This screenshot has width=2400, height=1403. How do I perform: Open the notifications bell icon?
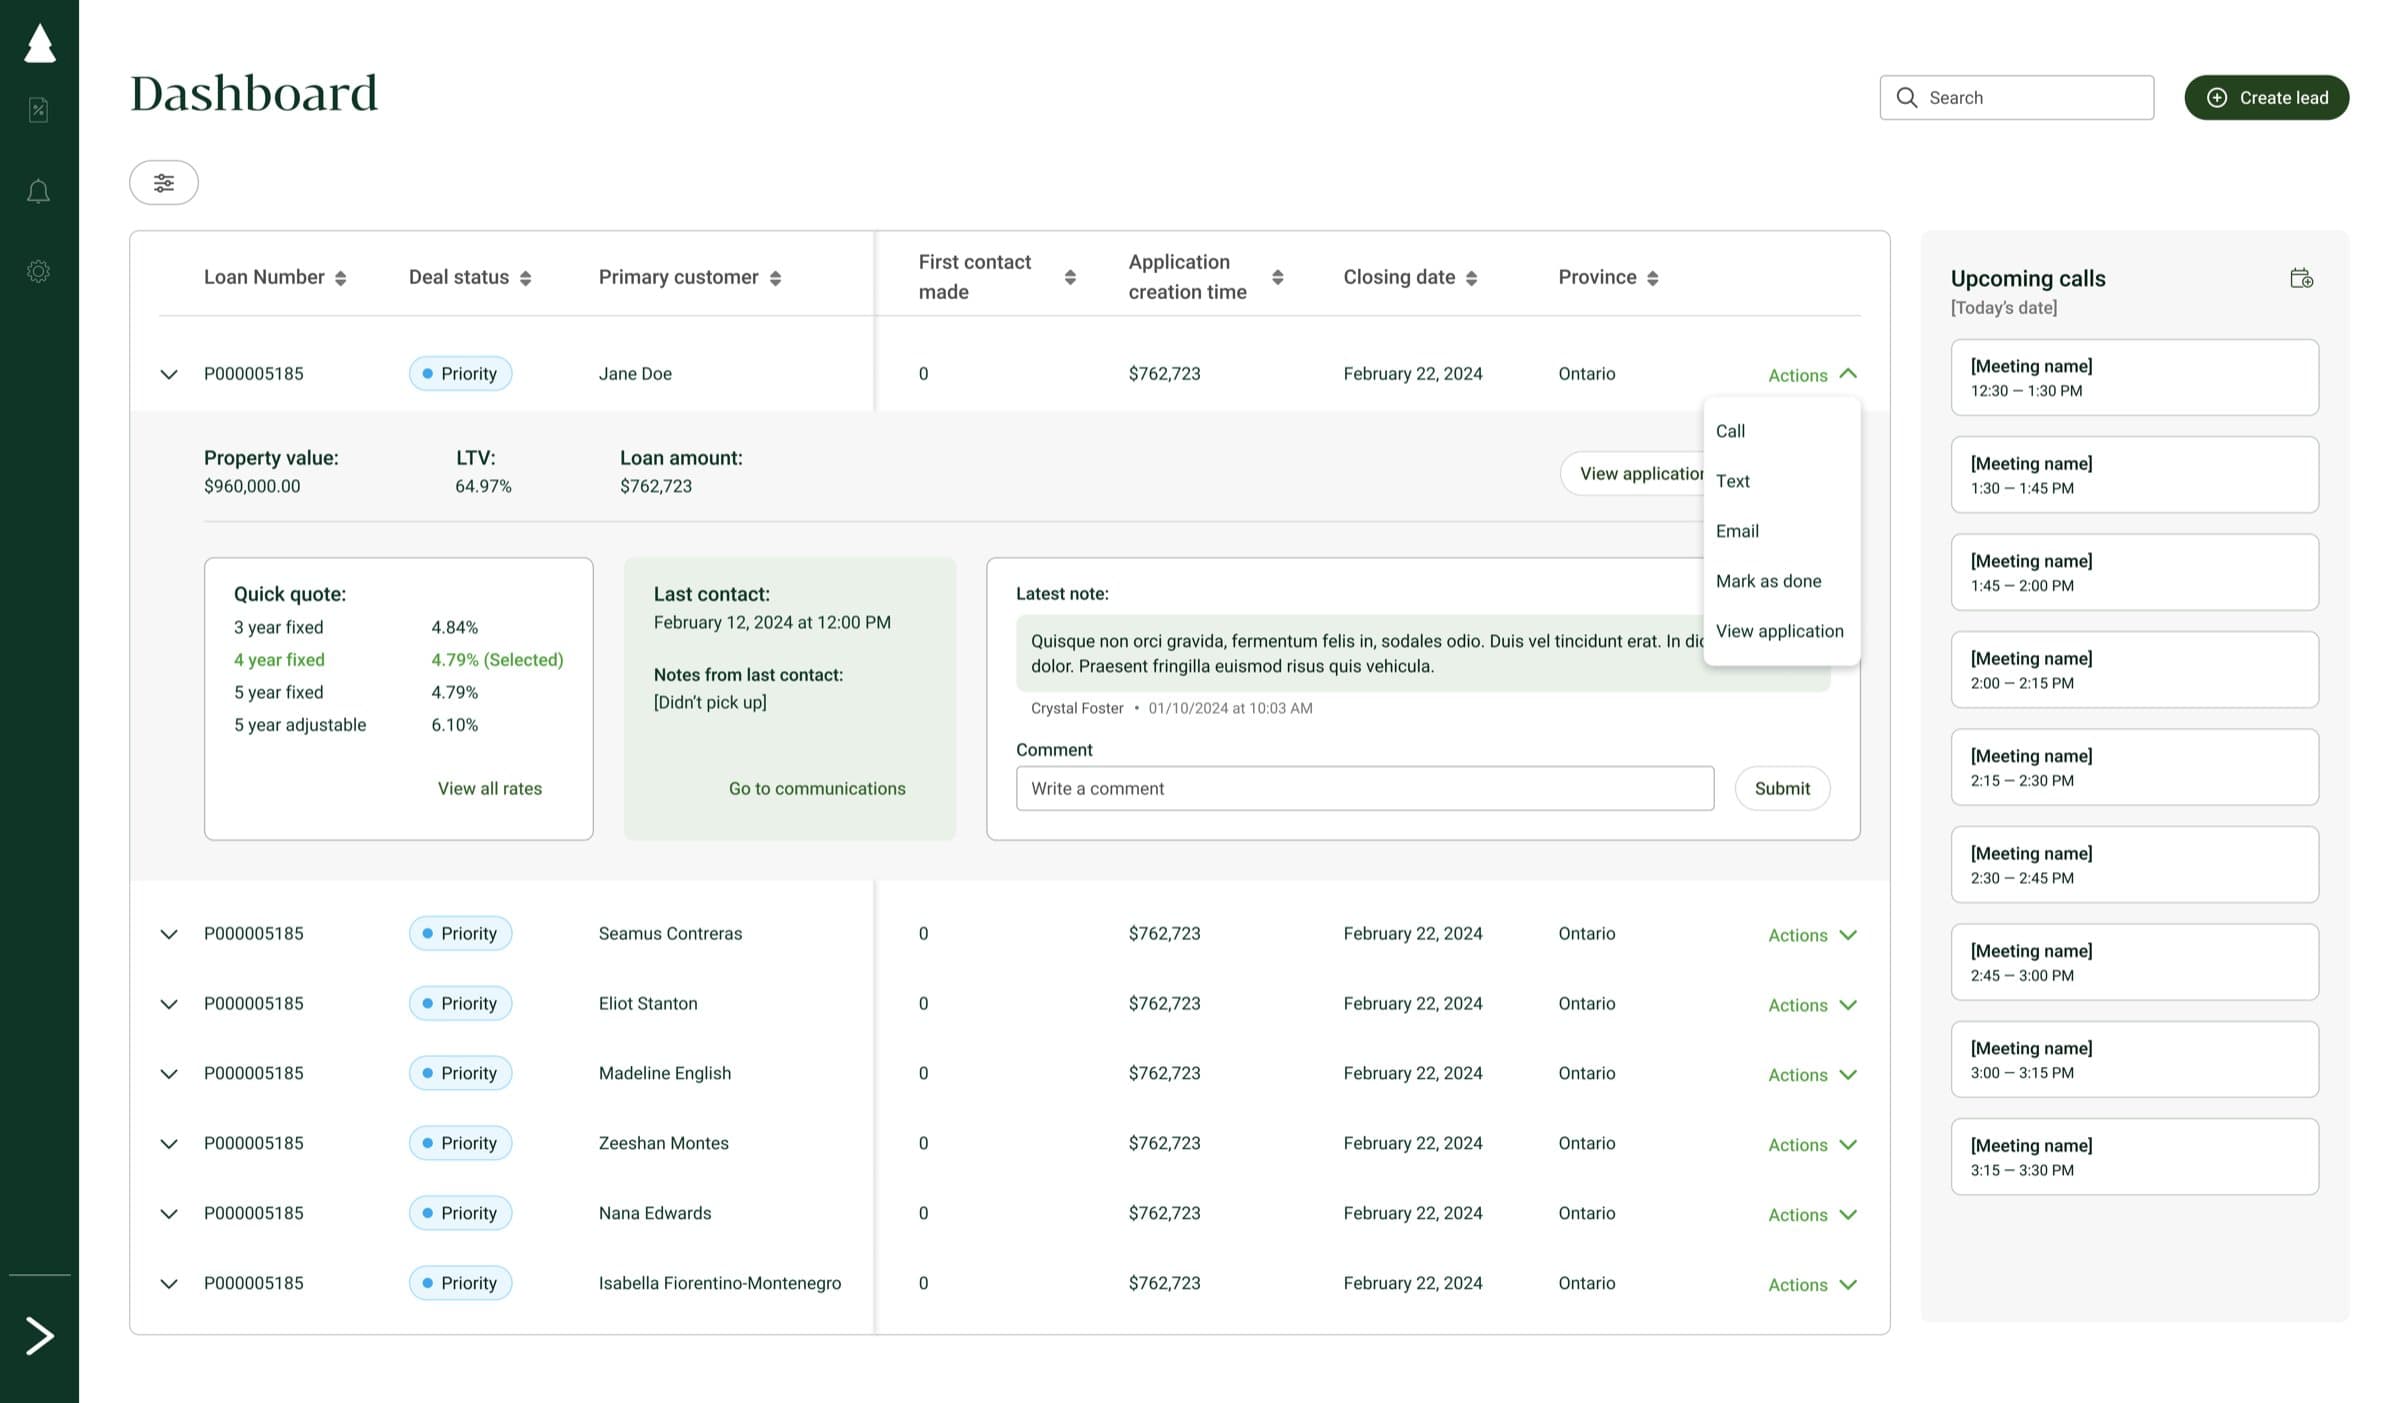pos(39,190)
